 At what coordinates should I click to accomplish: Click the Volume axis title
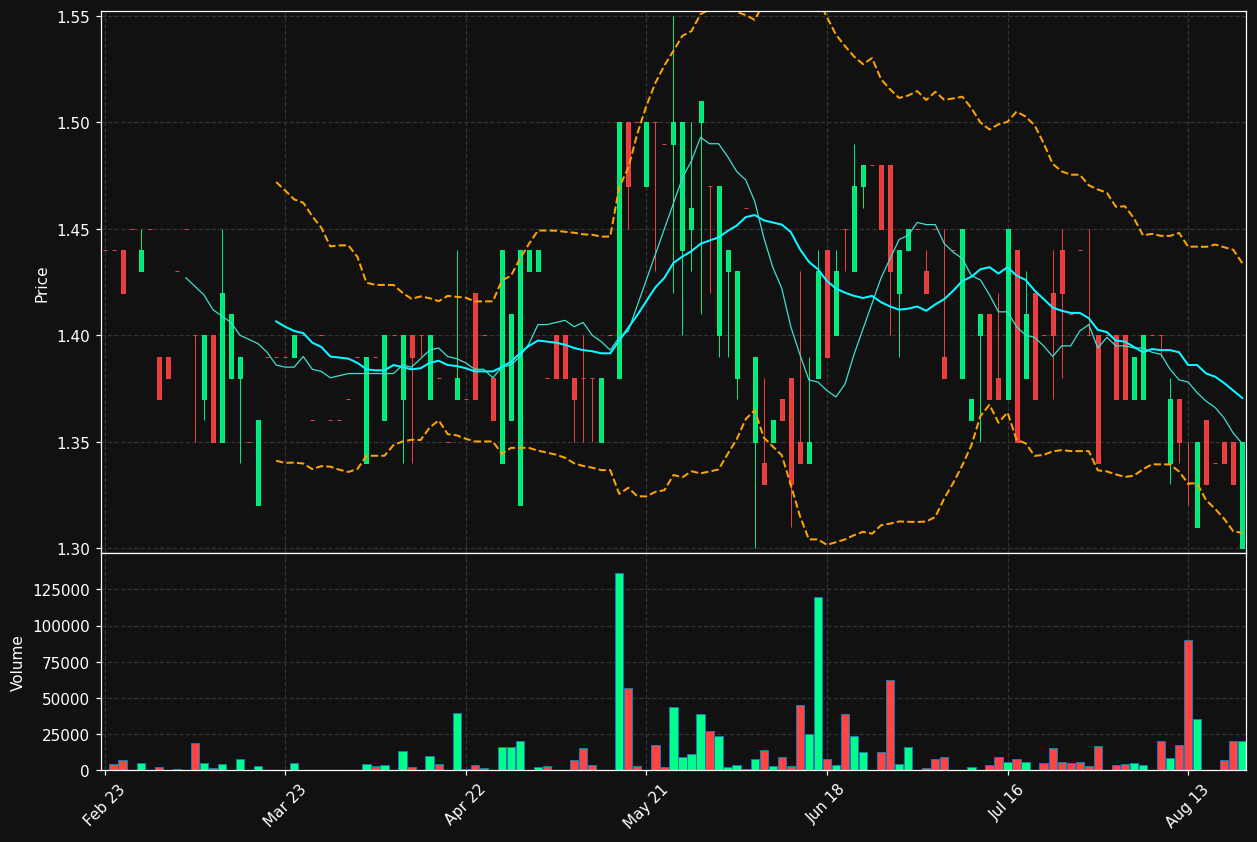[17, 663]
